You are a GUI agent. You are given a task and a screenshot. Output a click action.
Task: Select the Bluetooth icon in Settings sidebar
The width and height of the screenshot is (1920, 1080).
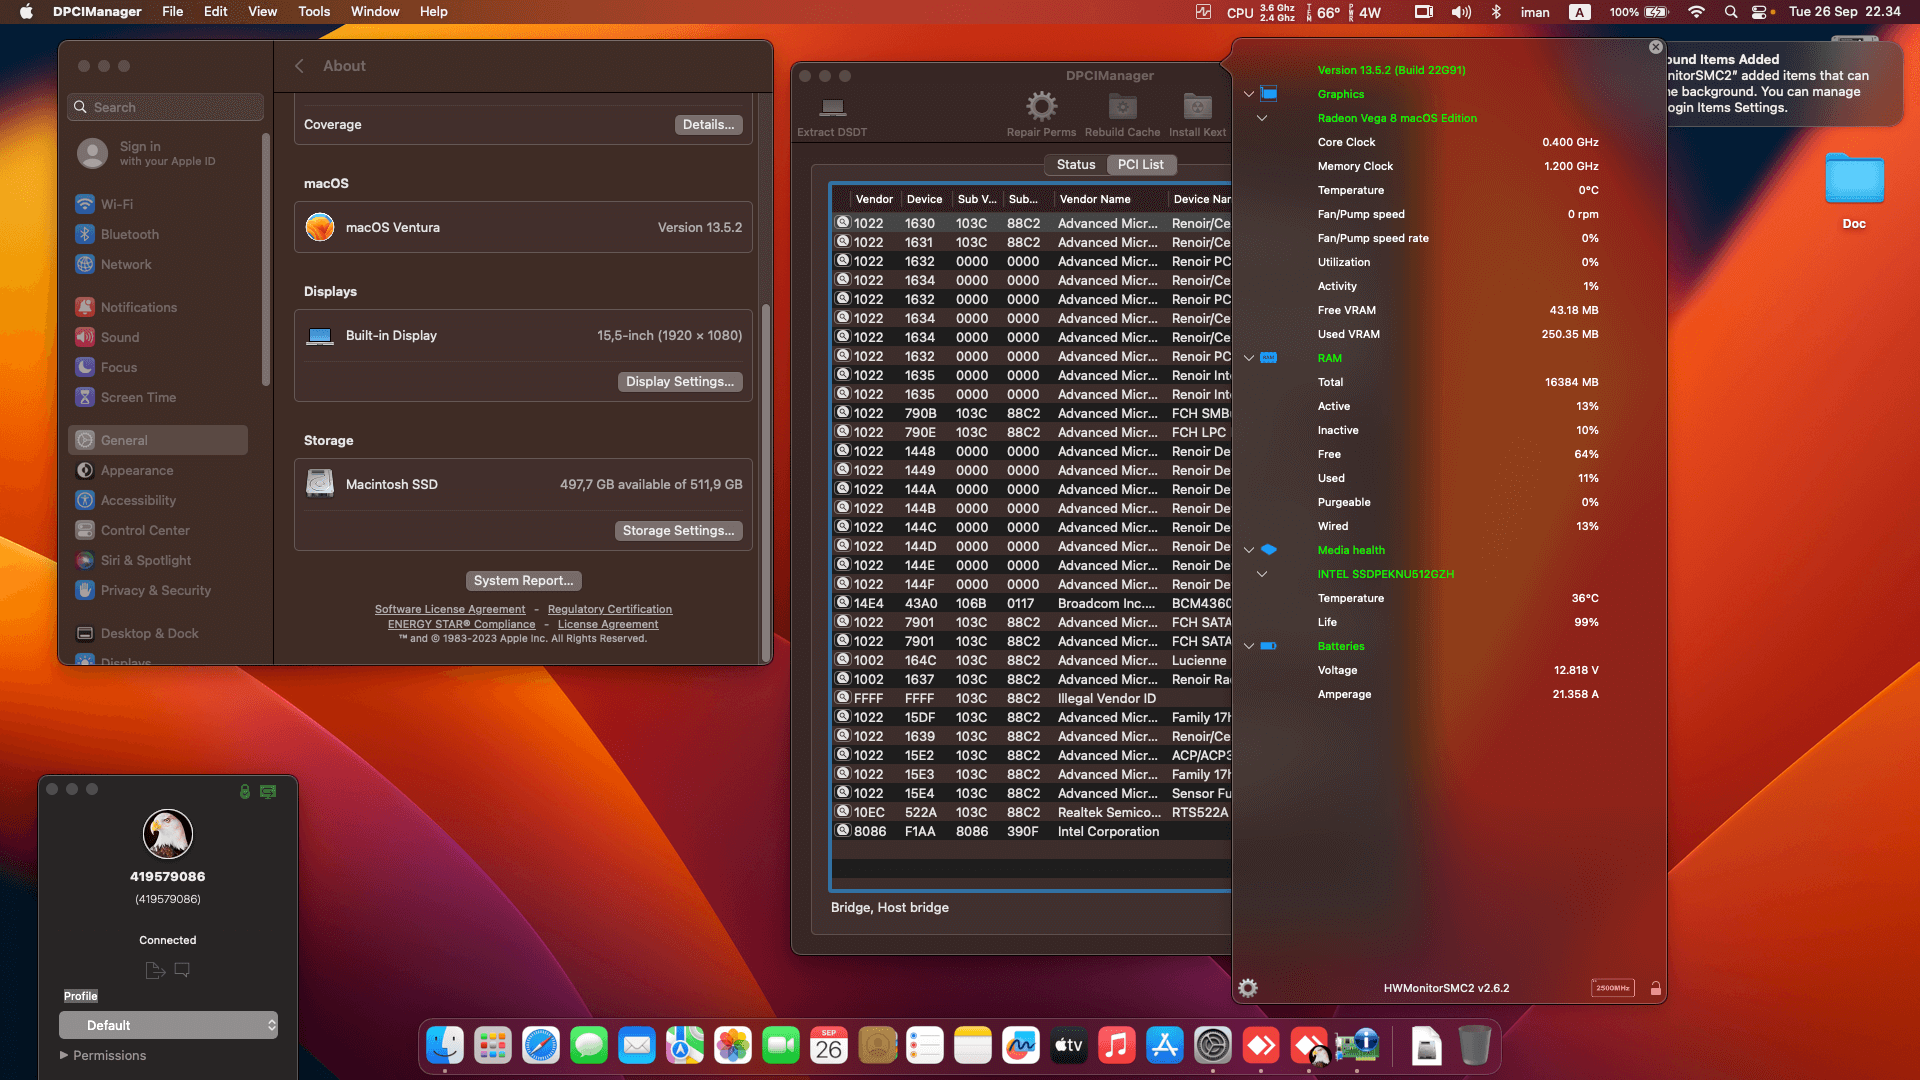(85, 234)
